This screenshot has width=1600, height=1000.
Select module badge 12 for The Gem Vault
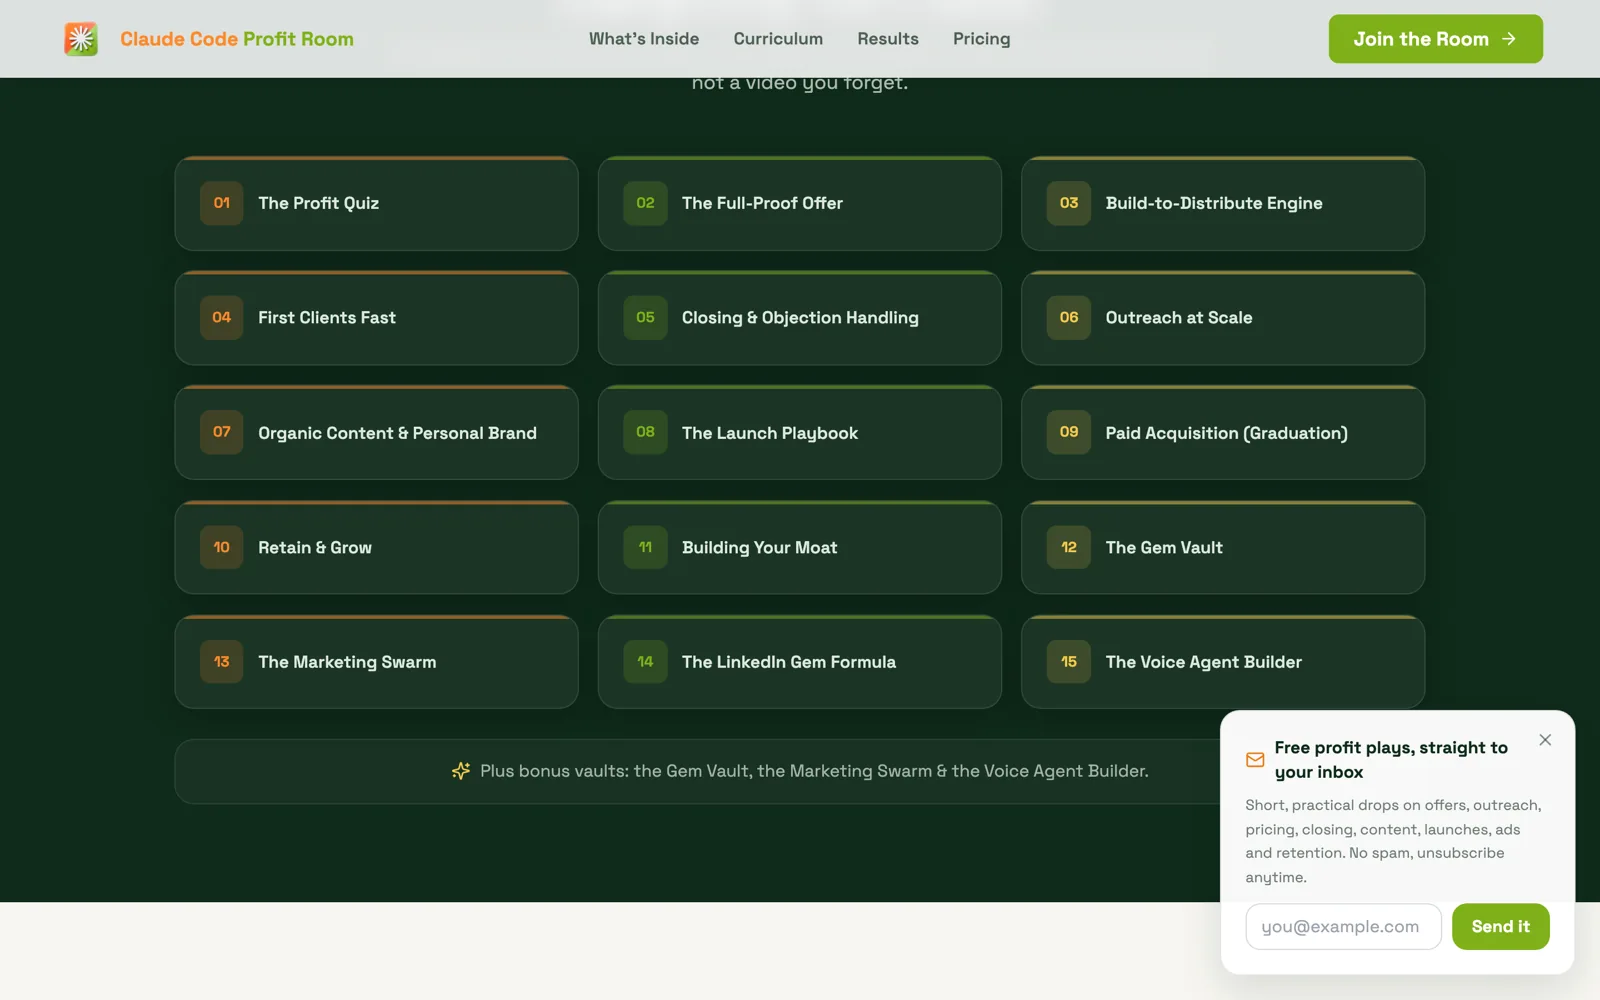point(1069,548)
